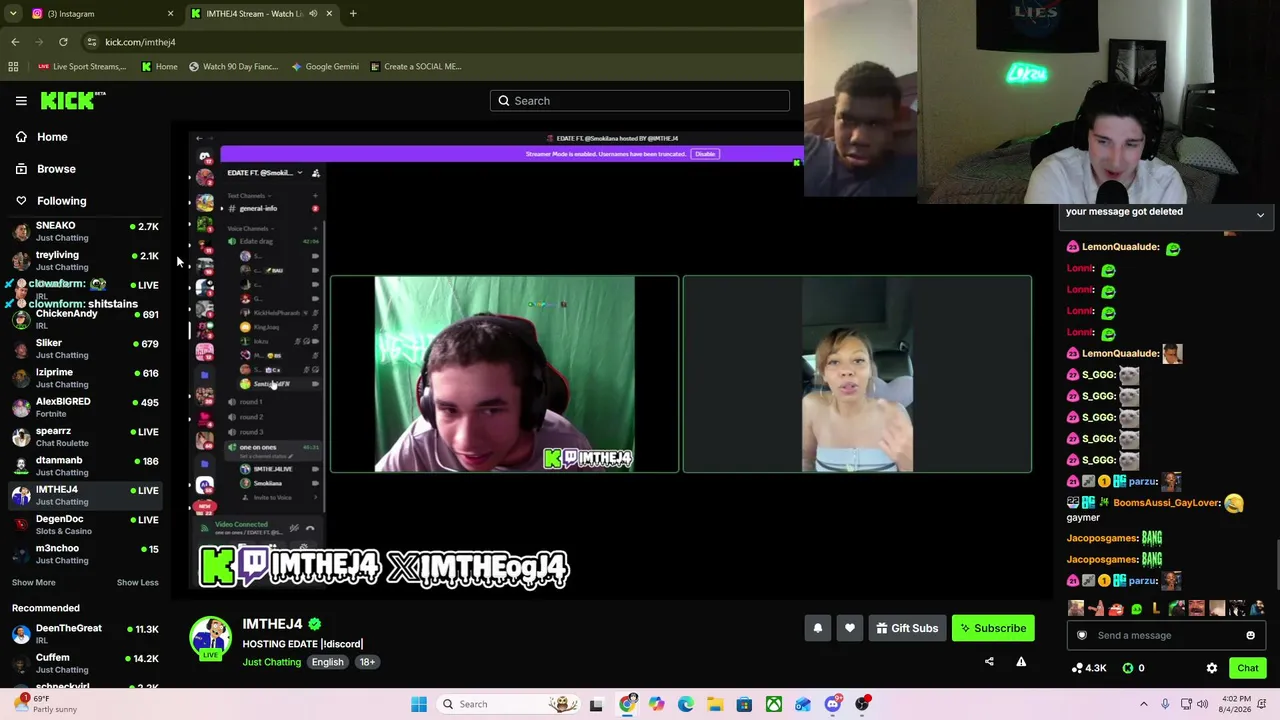
Task: Click IMTHEJ4 streamer avatar below video
Action: tap(211, 638)
